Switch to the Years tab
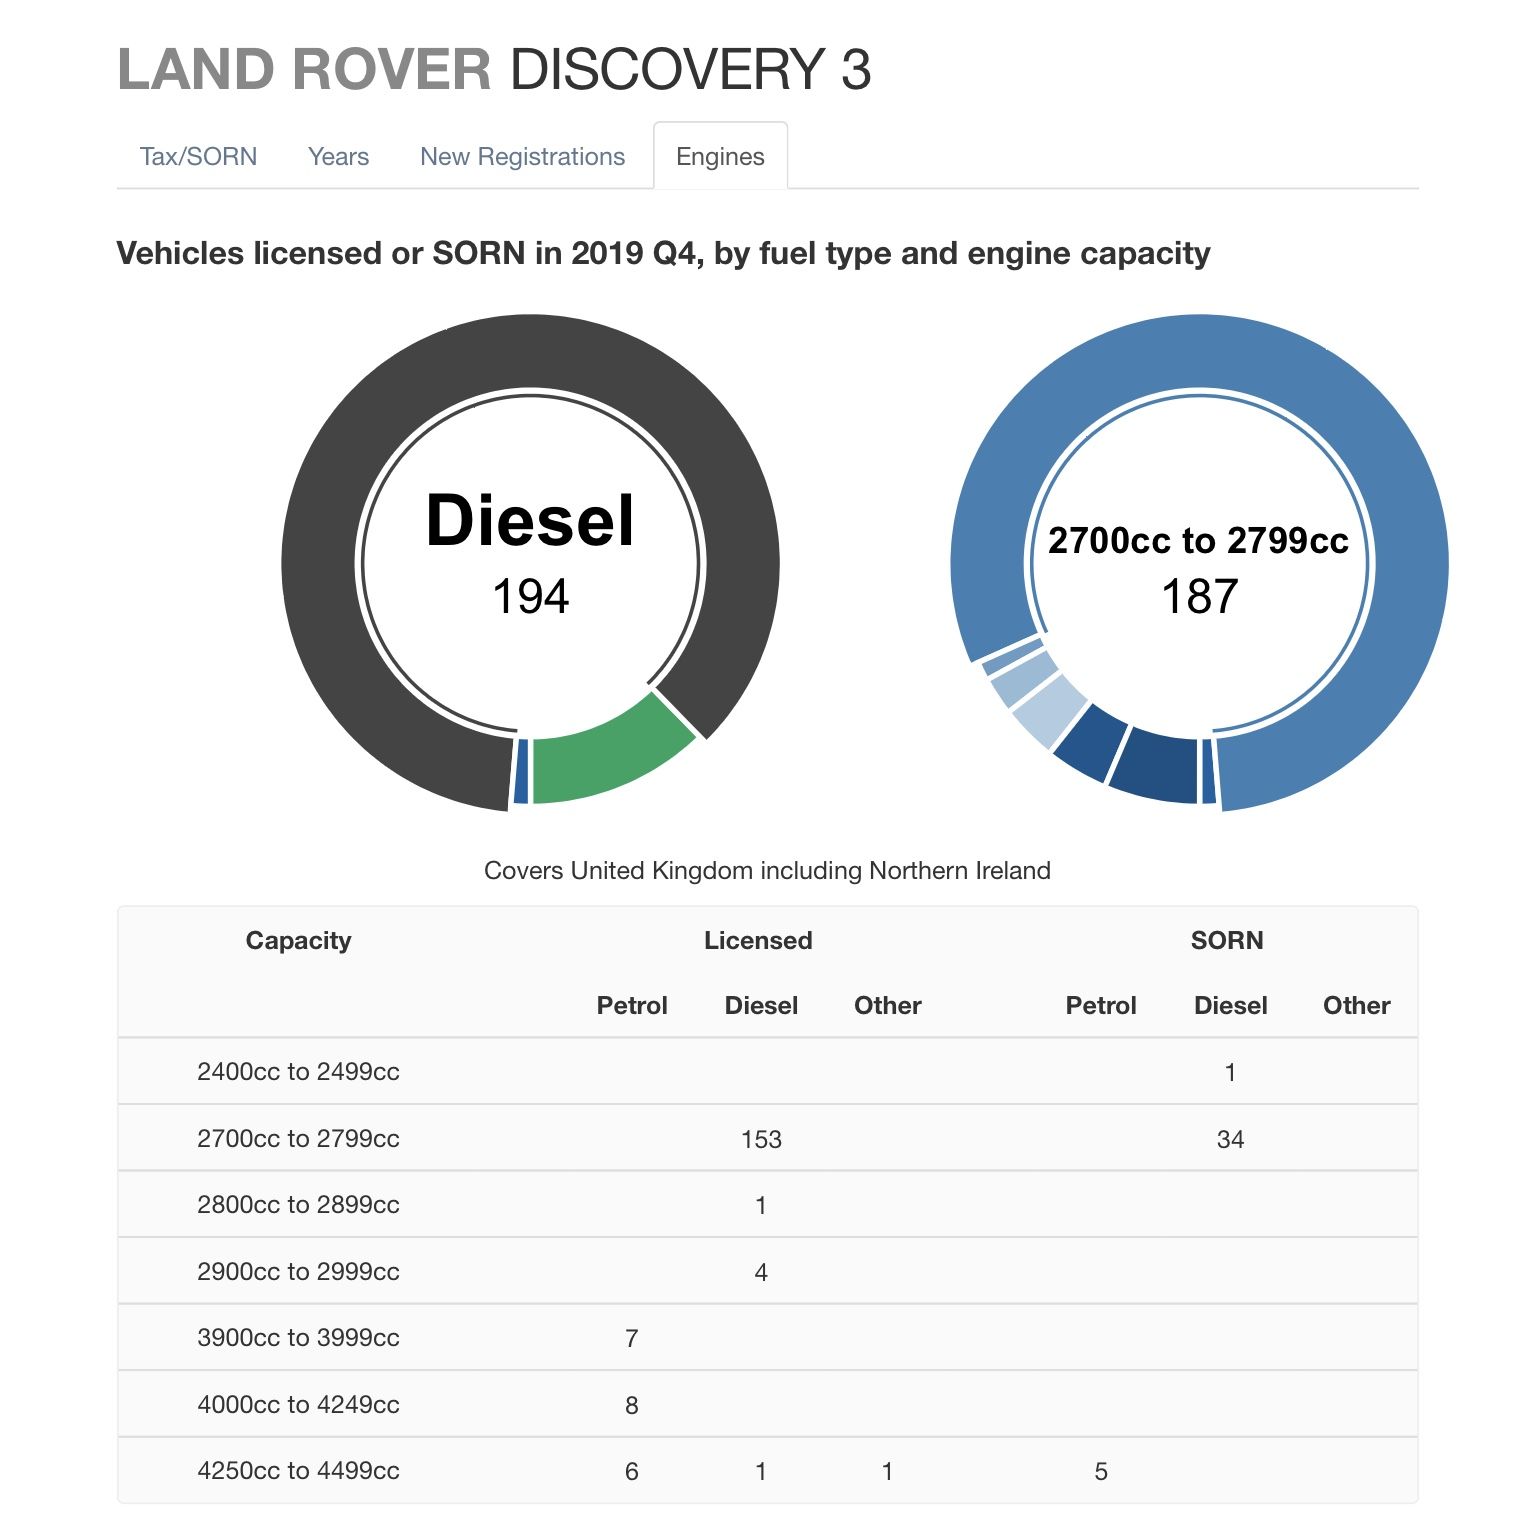The height and width of the screenshot is (1530, 1533). click(x=338, y=156)
